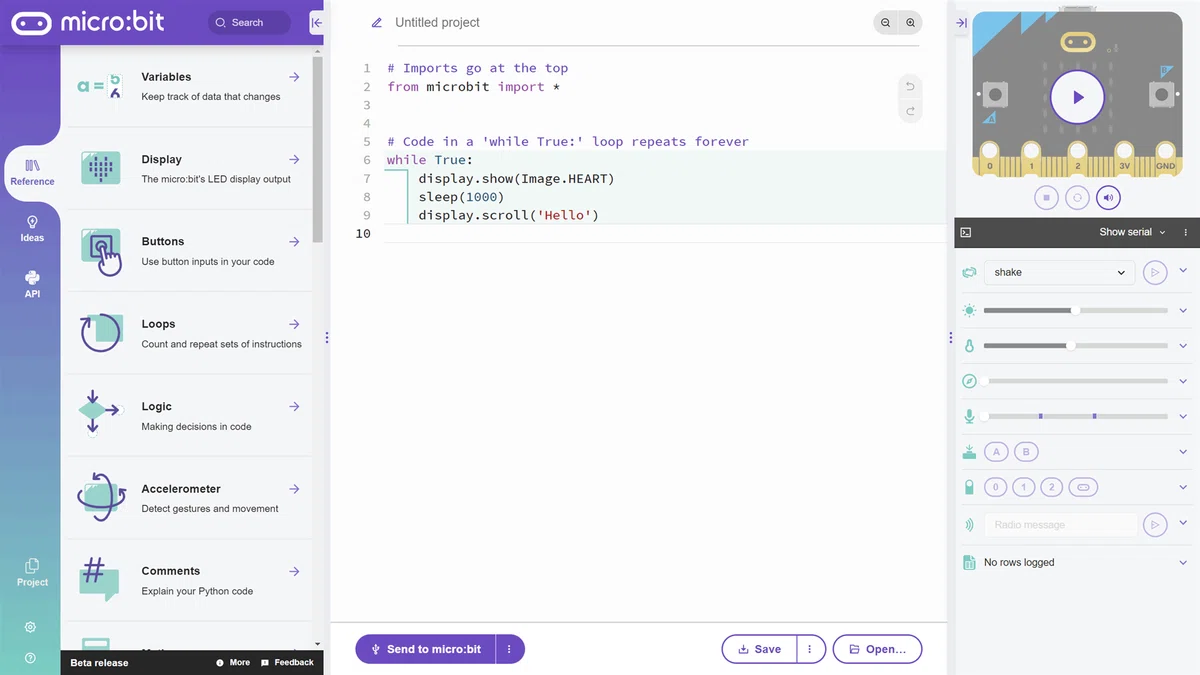Restart the simulator

1077,198
